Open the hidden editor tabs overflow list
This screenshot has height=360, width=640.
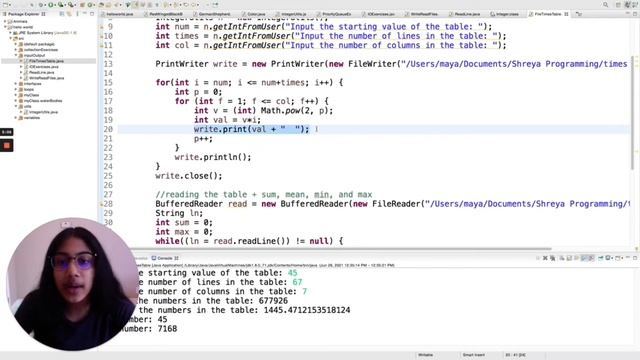click(x=579, y=14)
